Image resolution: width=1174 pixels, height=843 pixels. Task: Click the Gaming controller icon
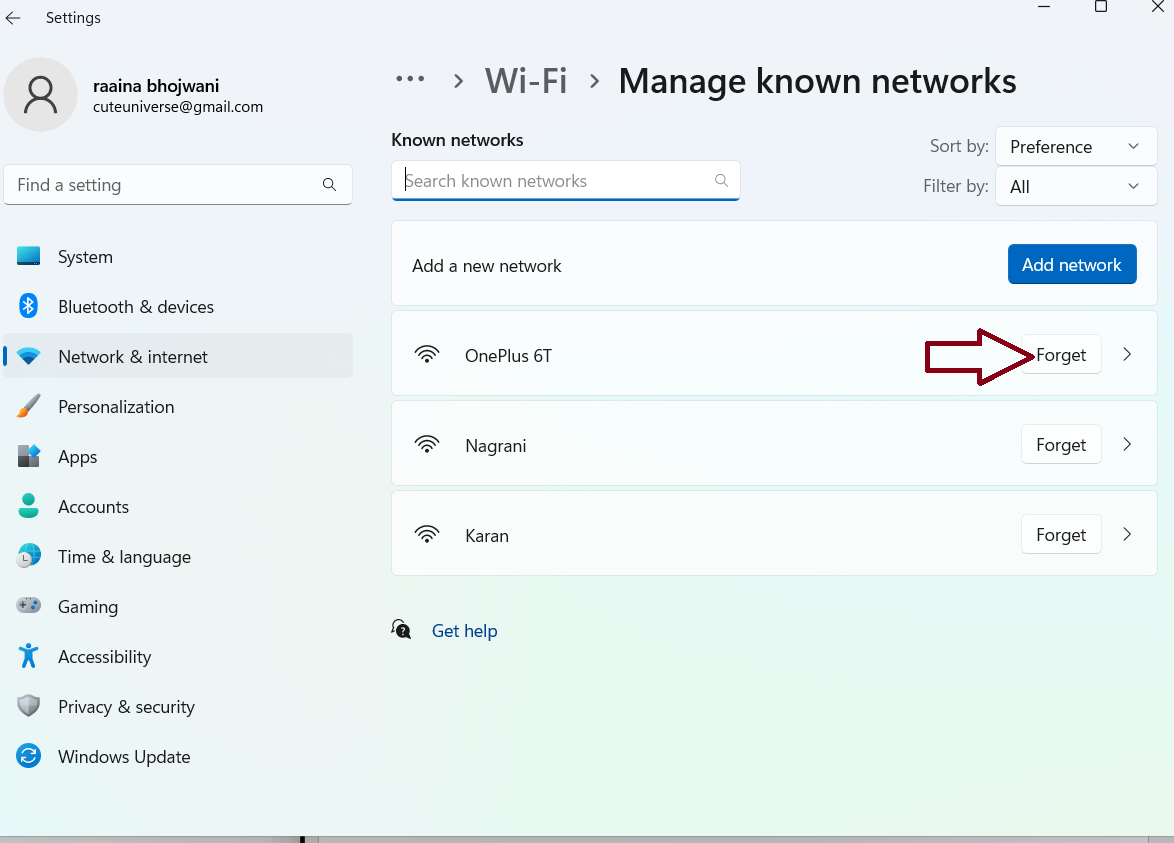coord(28,606)
